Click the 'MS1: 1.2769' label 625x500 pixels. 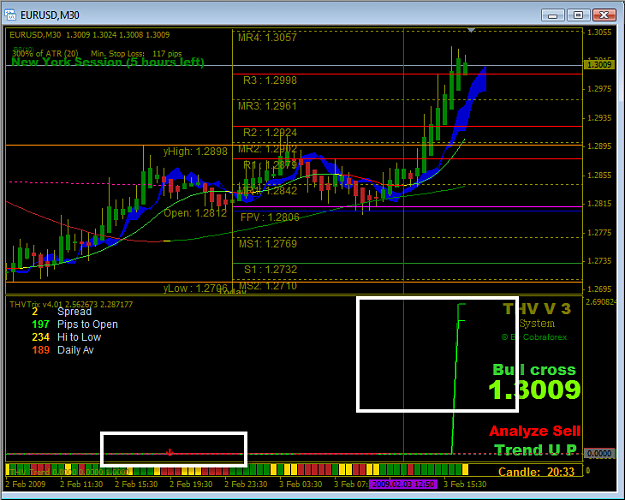268,244
